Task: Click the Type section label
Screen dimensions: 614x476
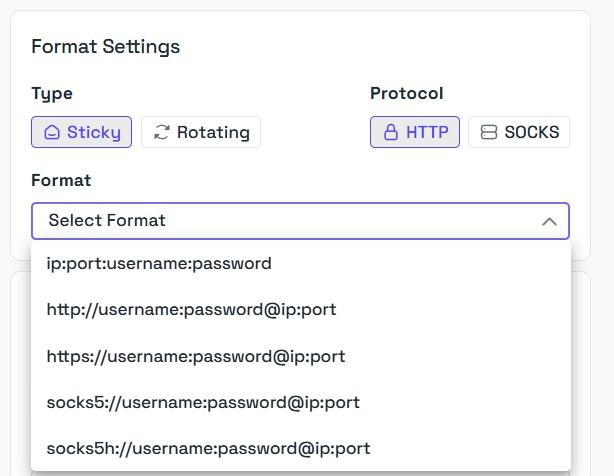Action: [x=52, y=94]
